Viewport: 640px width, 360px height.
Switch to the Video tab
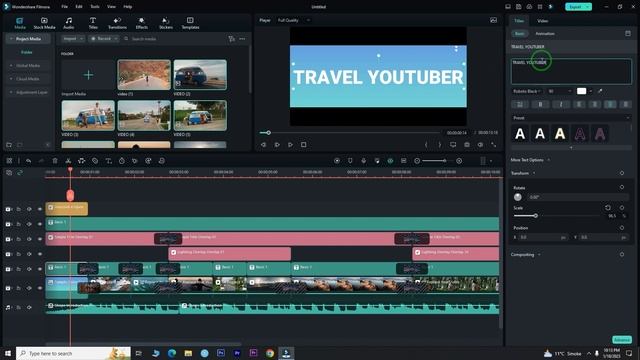542,20
